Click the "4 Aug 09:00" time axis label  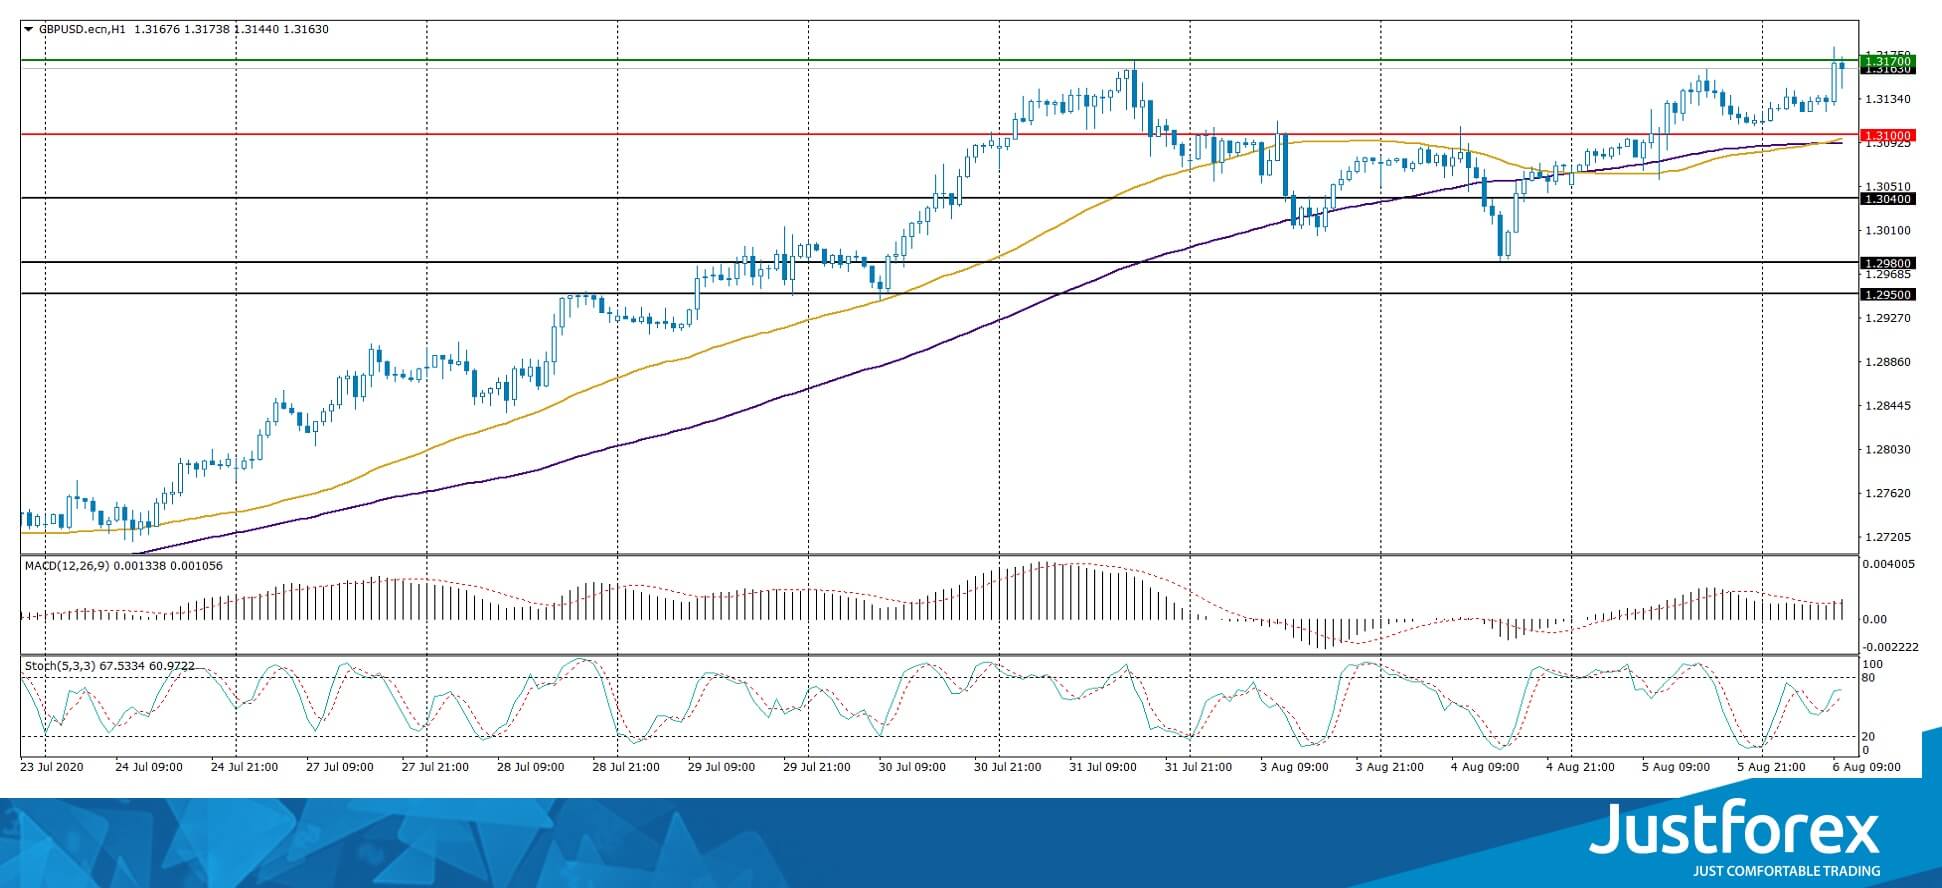click(1485, 768)
